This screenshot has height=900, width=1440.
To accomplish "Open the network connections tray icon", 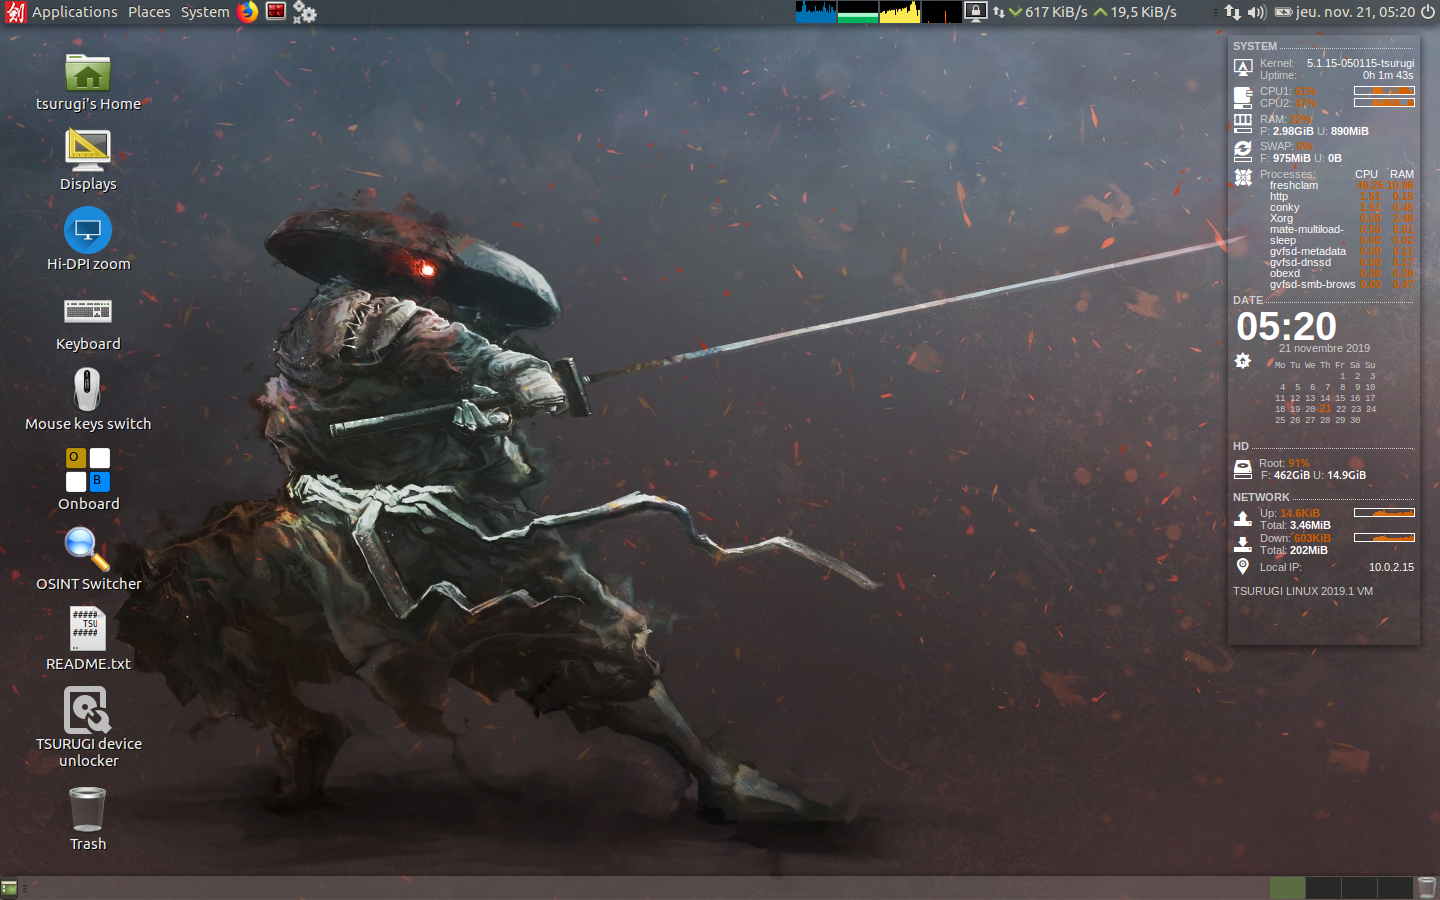I will click(x=1233, y=12).
